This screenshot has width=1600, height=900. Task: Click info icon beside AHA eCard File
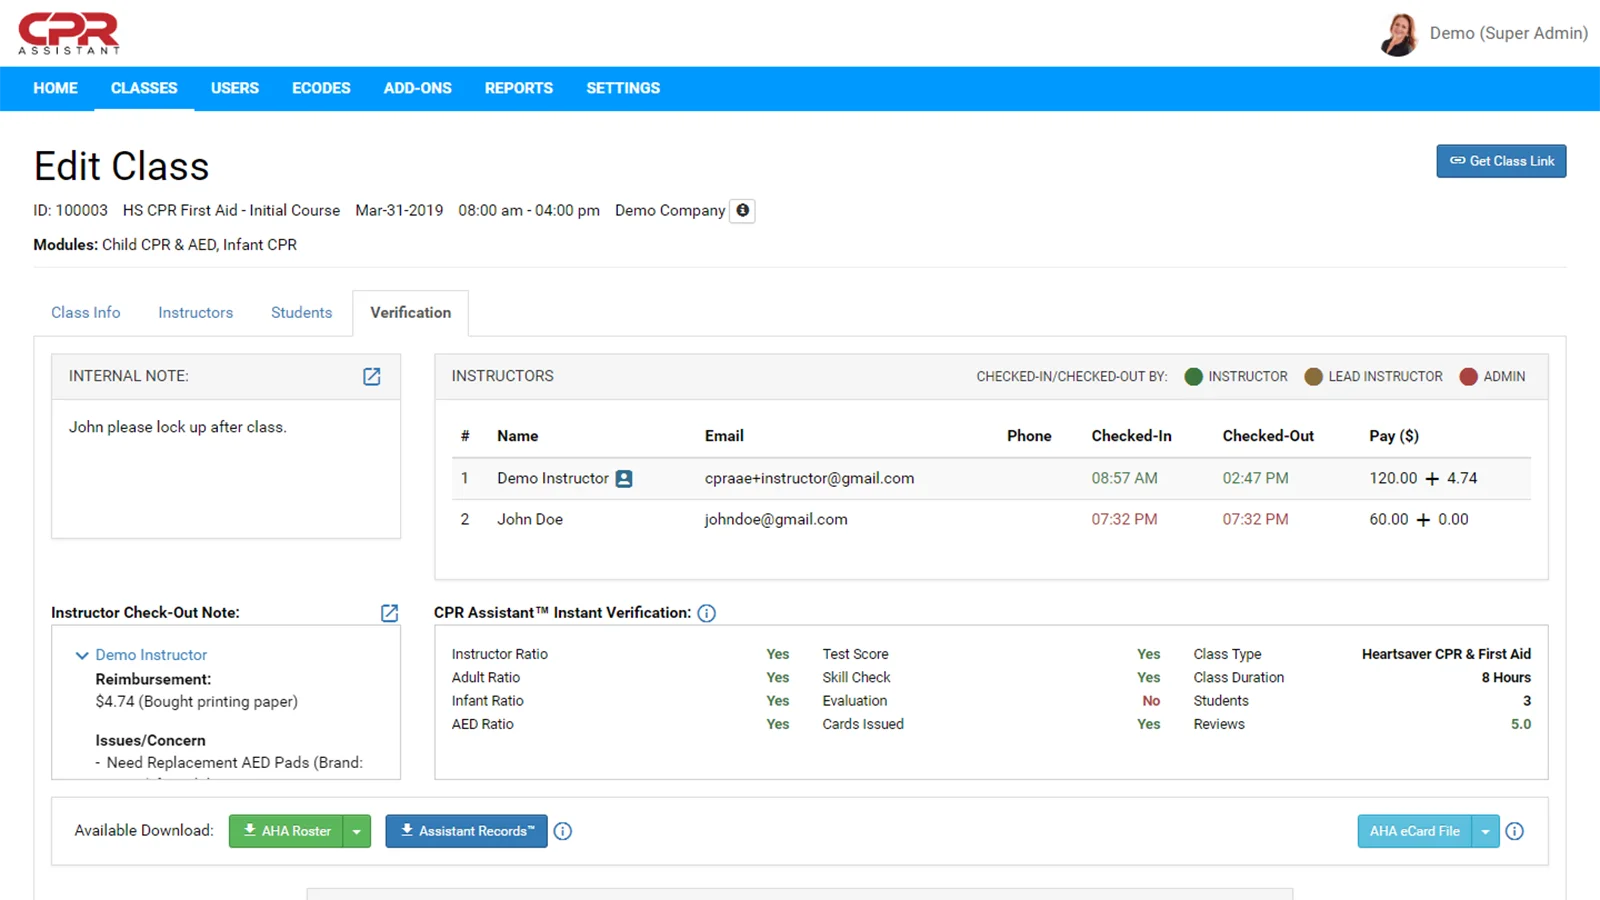pos(1515,831)
